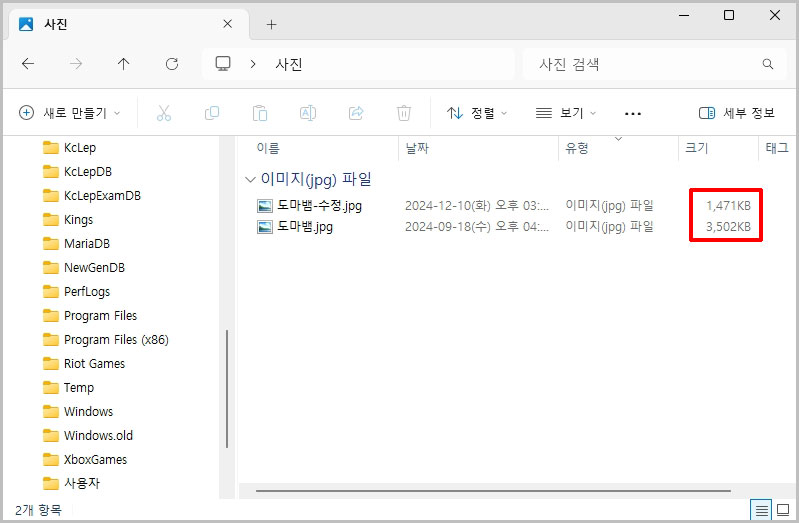Open the 보기 view dropdown

[566, 113]
